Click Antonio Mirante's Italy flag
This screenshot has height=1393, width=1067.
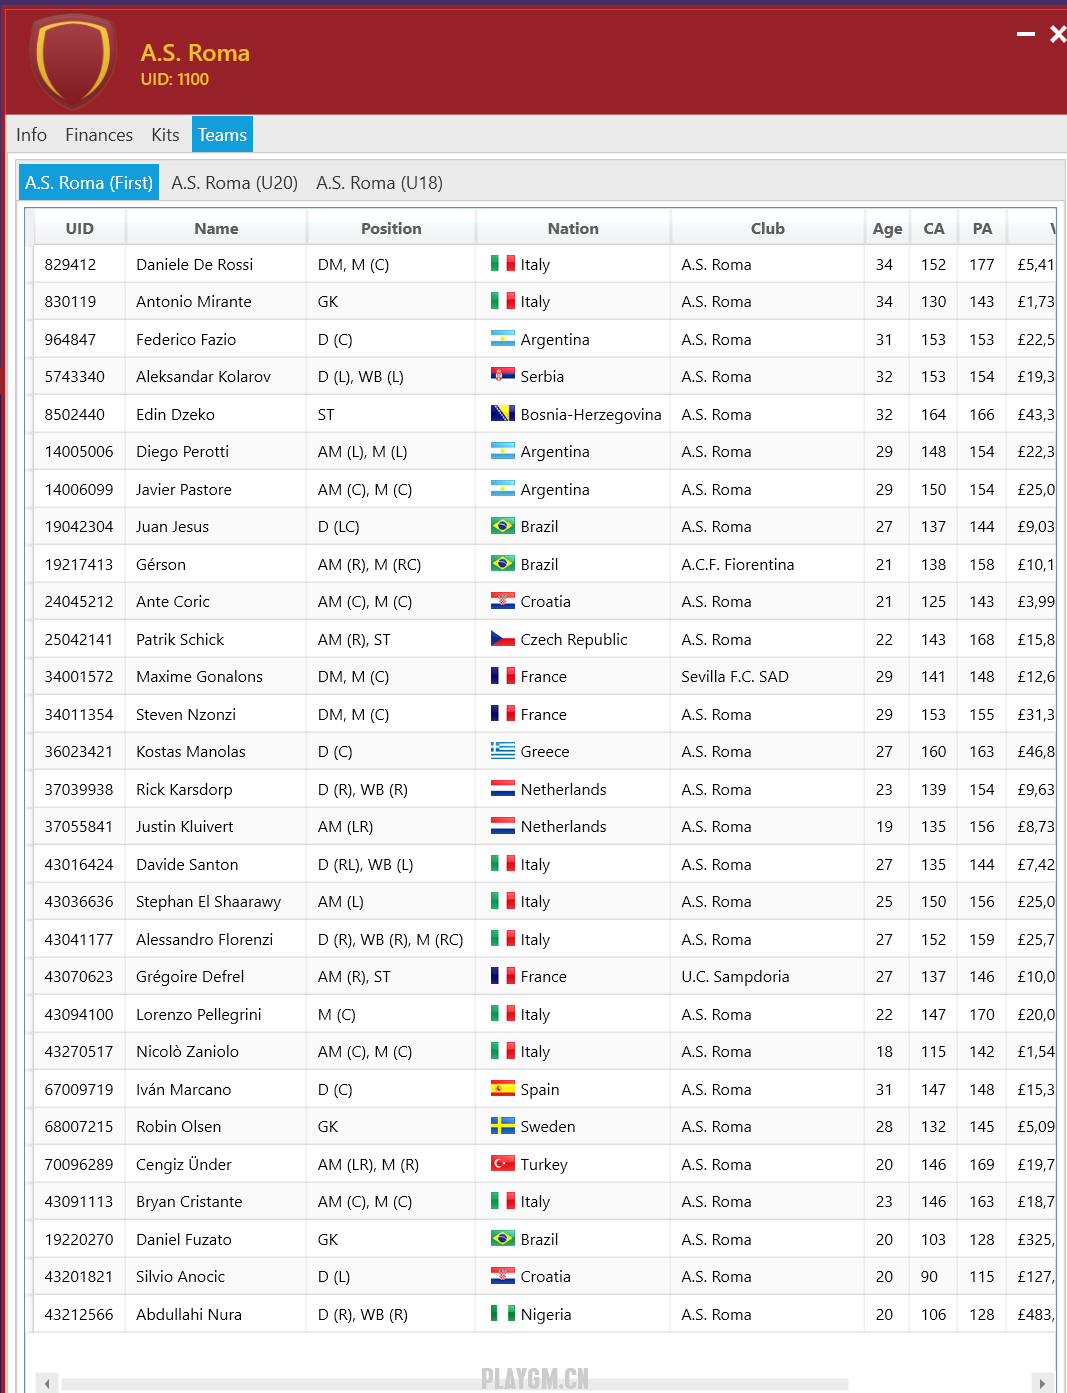click(x=503, y=301)
